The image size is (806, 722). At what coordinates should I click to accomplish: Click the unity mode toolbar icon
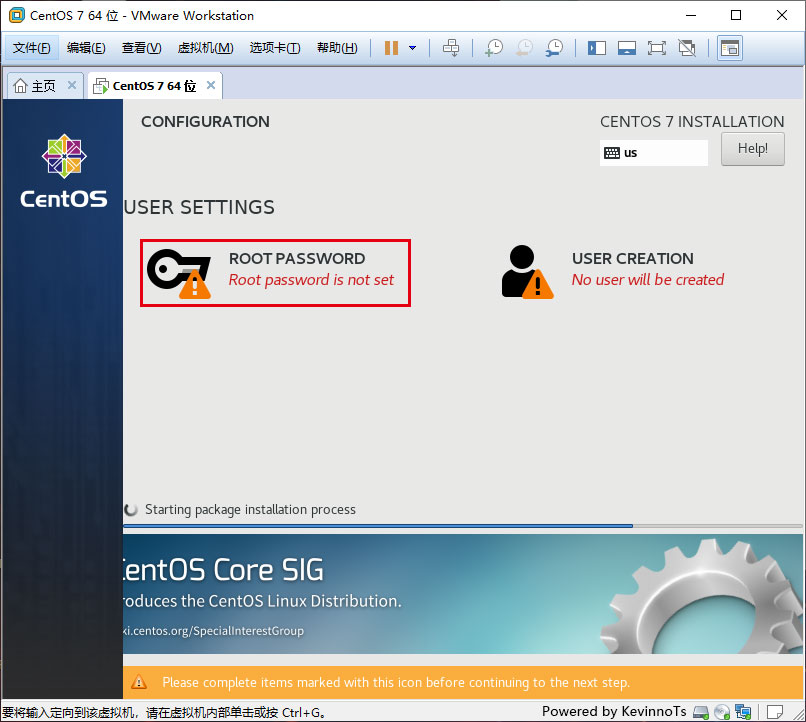pyautogui.click(x=687, y=48)
